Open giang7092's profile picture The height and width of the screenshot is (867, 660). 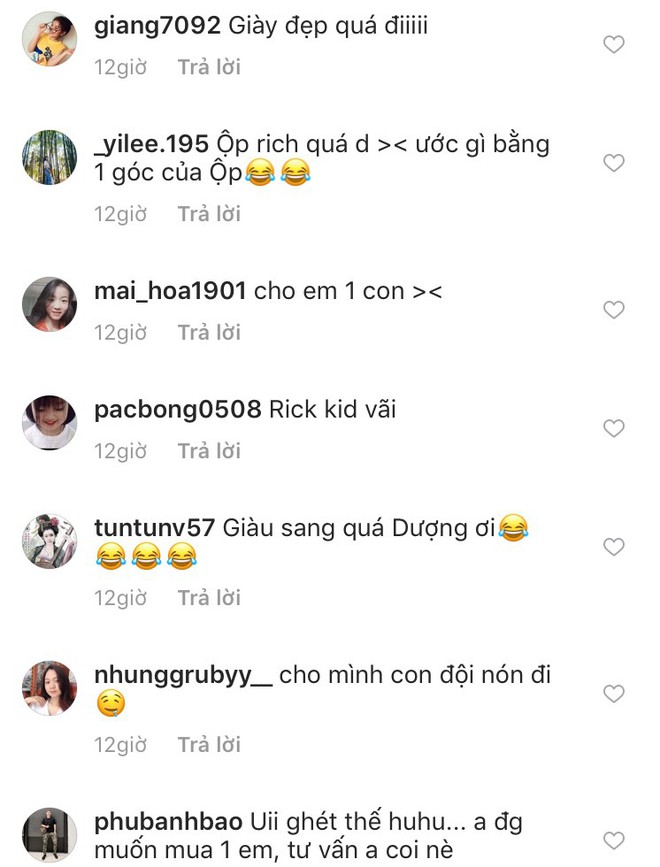tap(50, 39)
